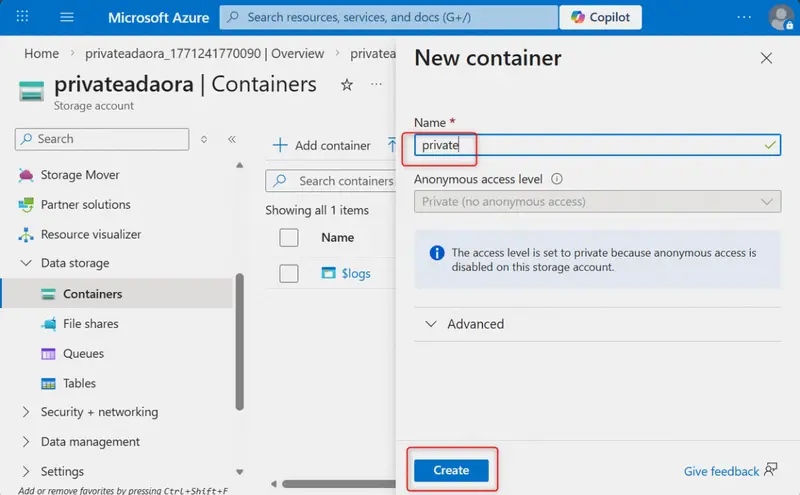Image resolution: width=800 pixels, height=495 pixels.
Task: Favorite privateadaora with the star icon
Action: coord(347,85)
